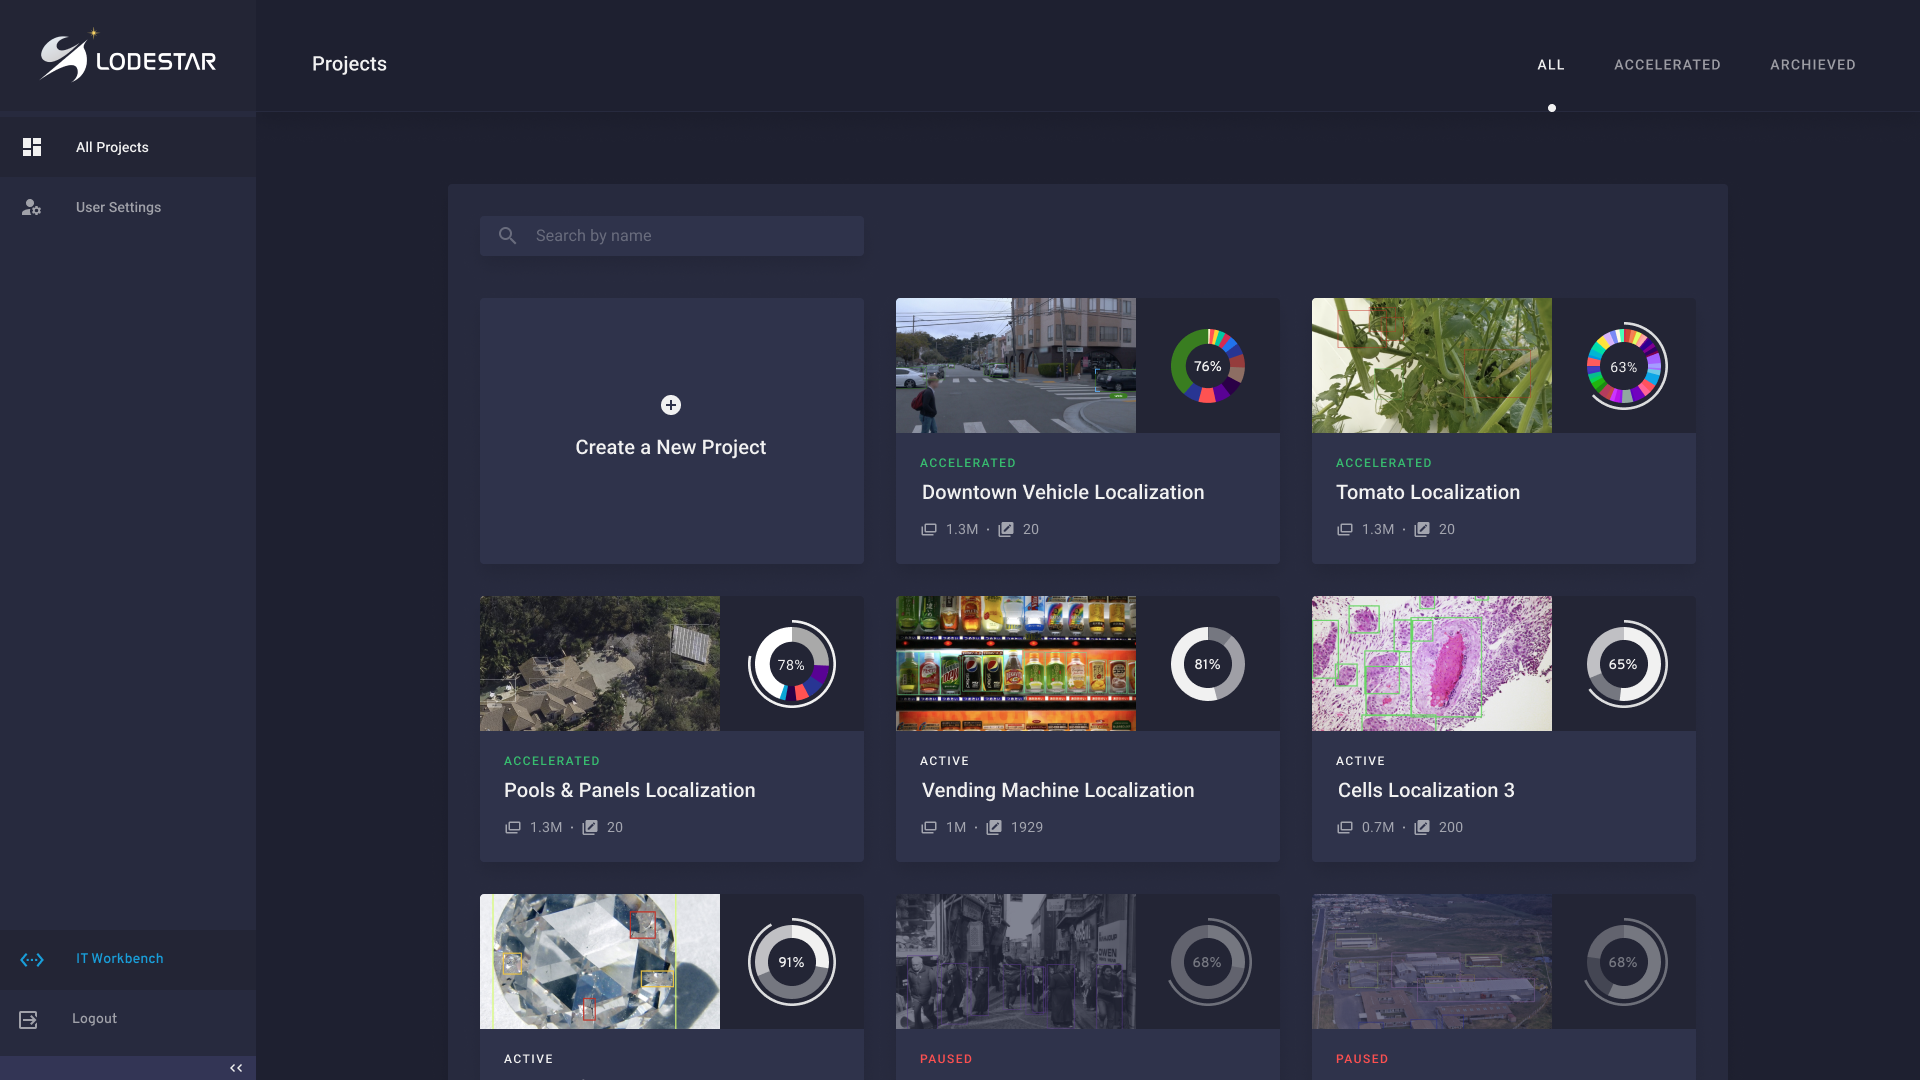Click the 63% progress ring on Tomato card
This screenshot has width=1920, height=1080.
coord(1623,366)
